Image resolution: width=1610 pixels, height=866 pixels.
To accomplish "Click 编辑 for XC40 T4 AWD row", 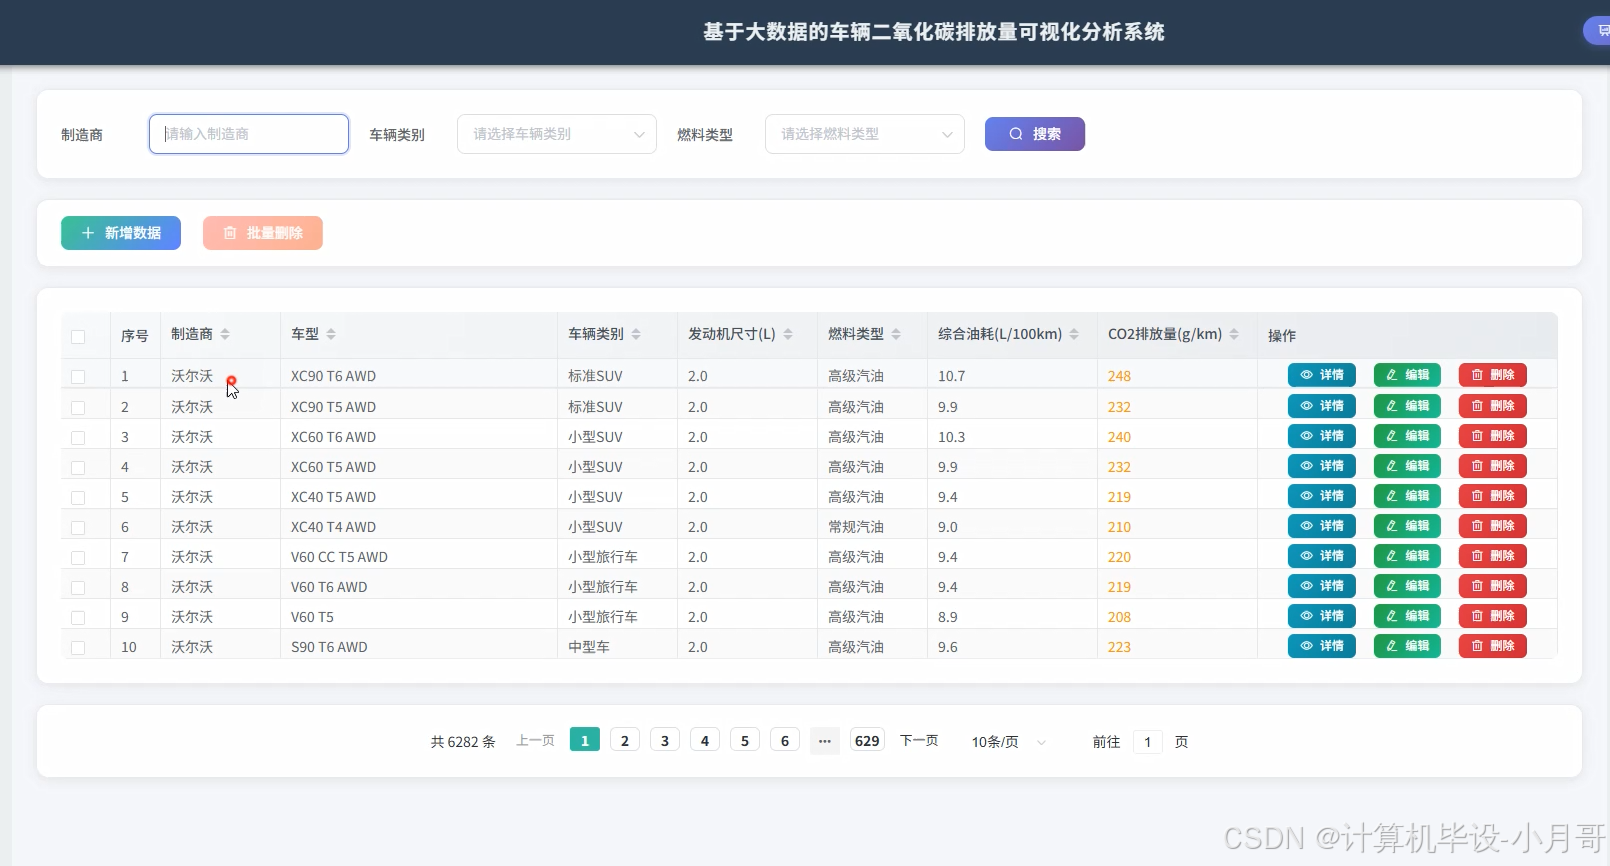I will click(x=1407, y=526).
